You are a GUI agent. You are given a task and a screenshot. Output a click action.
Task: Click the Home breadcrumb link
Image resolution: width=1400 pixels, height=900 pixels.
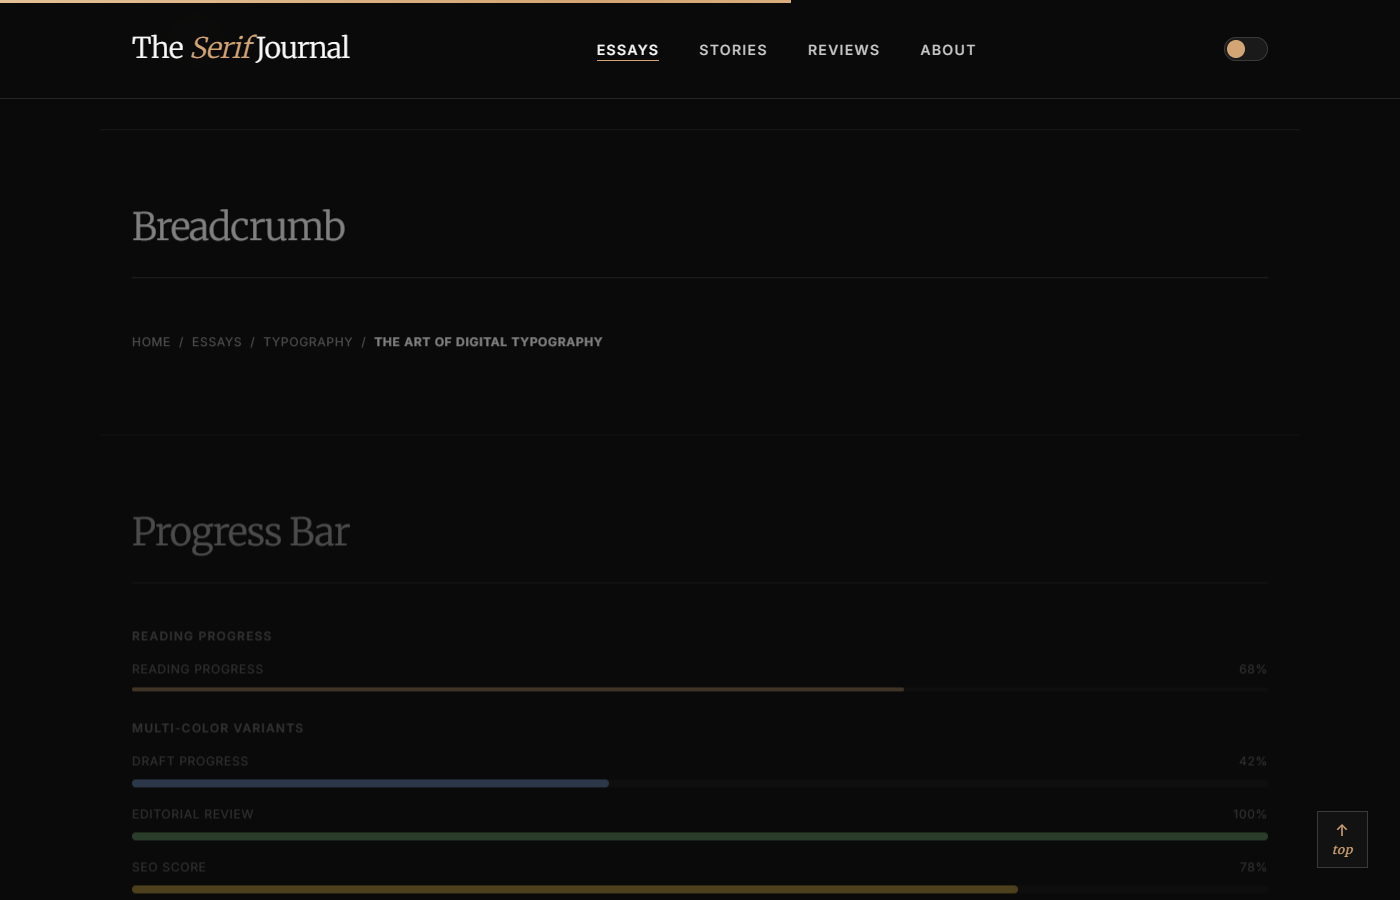(151, 342)
